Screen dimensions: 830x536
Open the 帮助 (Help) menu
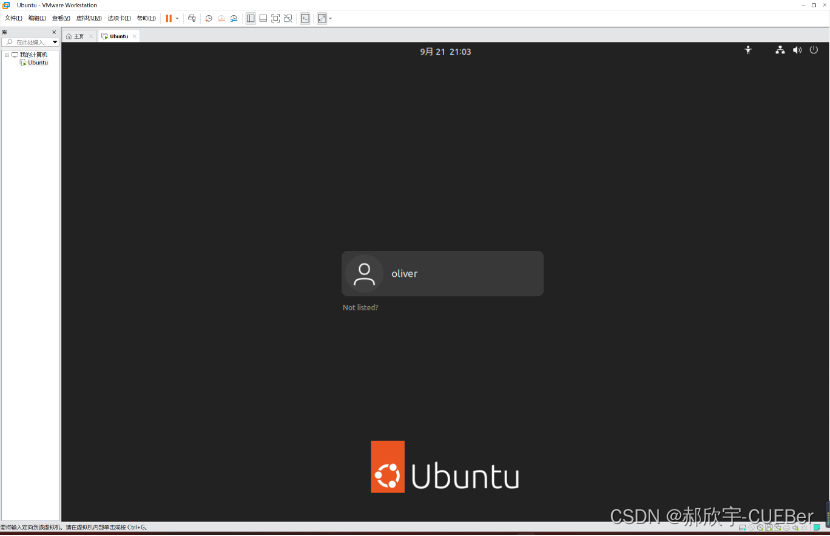(146, 18)
